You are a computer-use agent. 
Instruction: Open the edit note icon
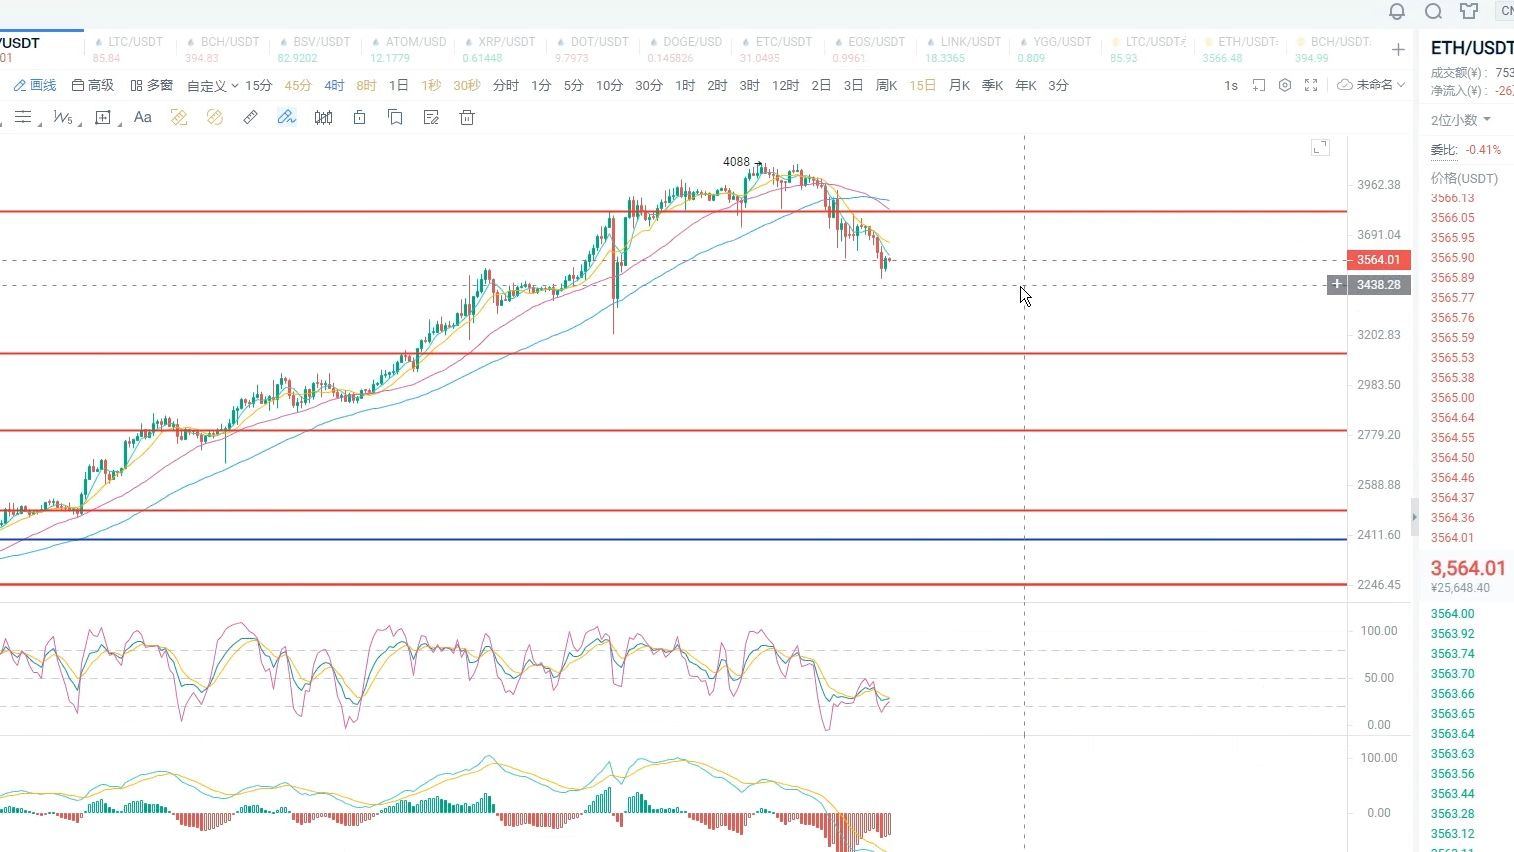coord(431,118)
